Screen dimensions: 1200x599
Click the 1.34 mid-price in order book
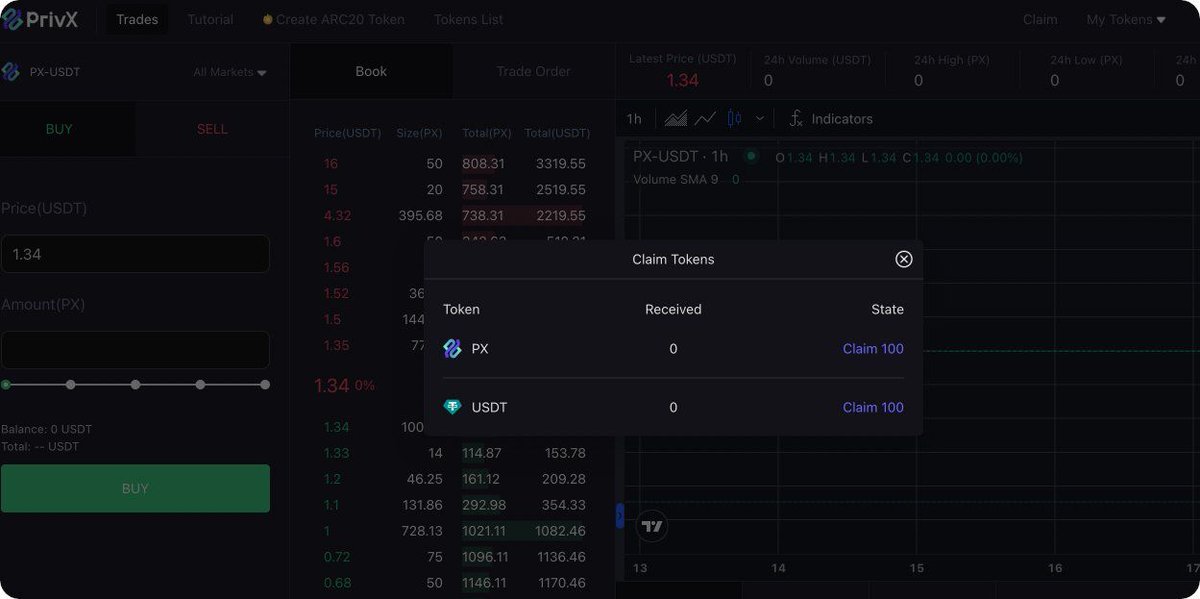coord(332,386)
